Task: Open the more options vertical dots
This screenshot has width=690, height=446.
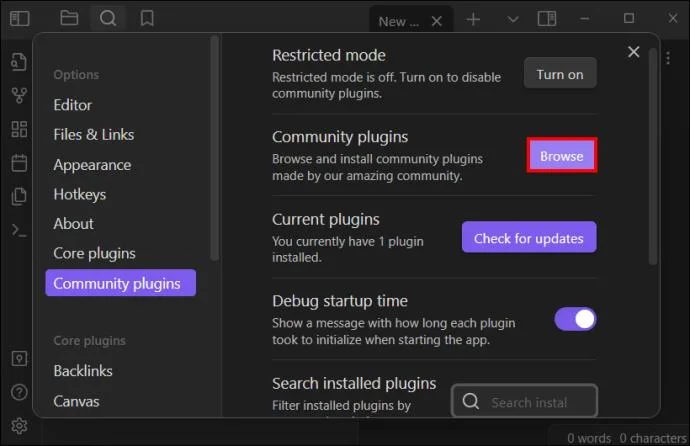Action: pos(668,58)
